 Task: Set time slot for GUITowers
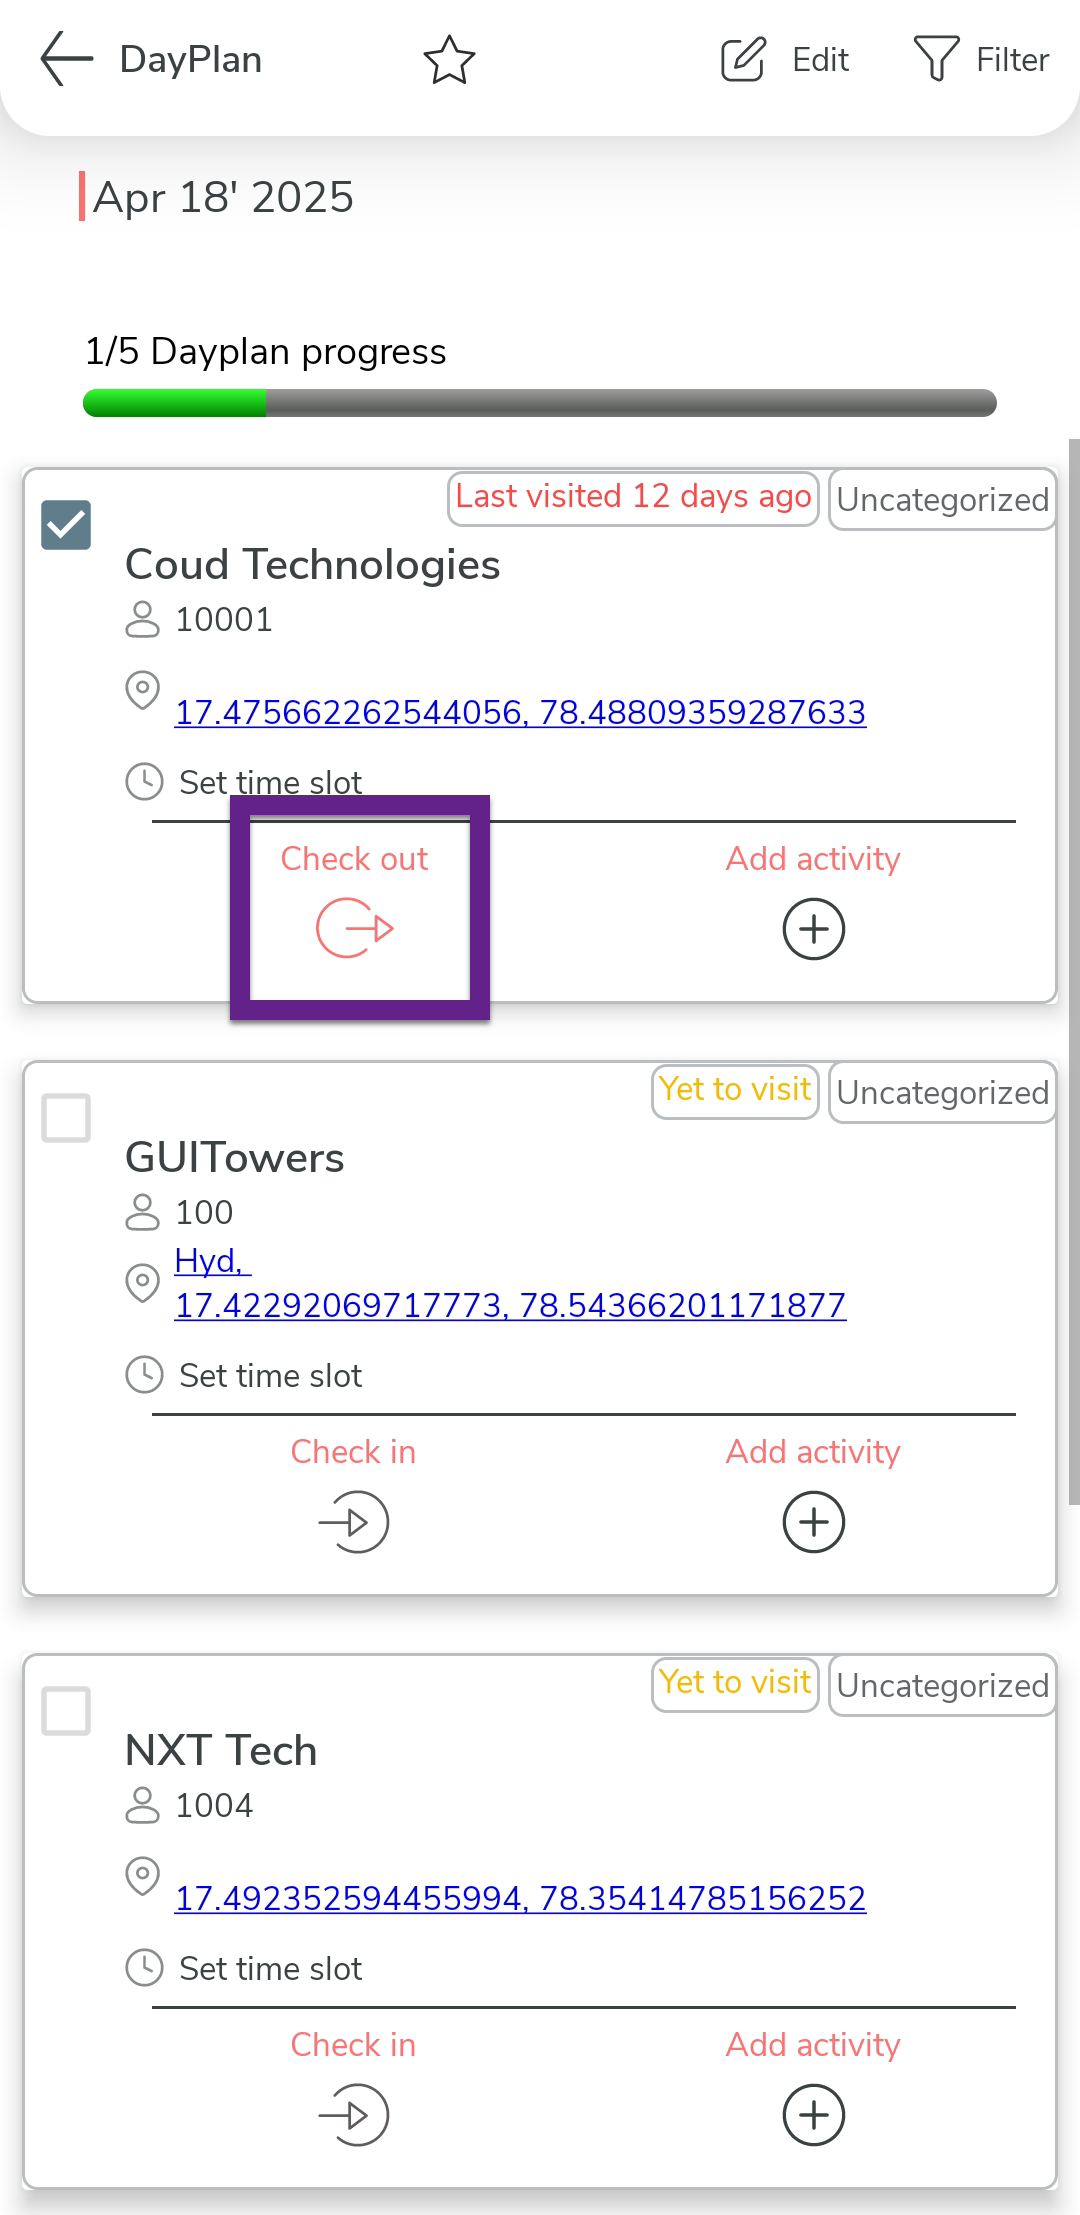[x=270, y=1375]
